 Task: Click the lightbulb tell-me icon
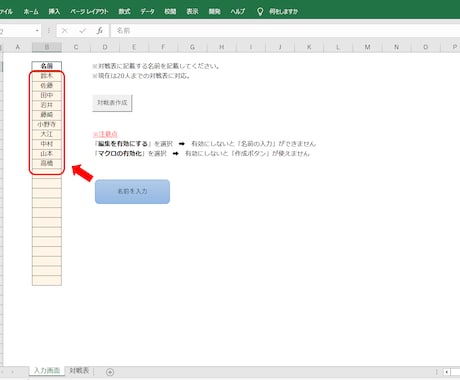pos(260,12)
